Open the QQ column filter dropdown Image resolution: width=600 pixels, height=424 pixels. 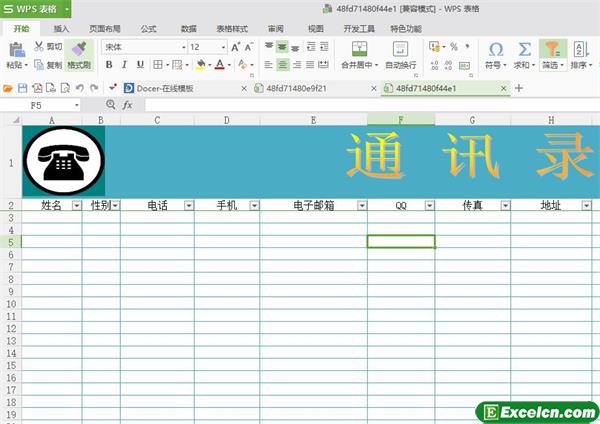click(429, 206)
